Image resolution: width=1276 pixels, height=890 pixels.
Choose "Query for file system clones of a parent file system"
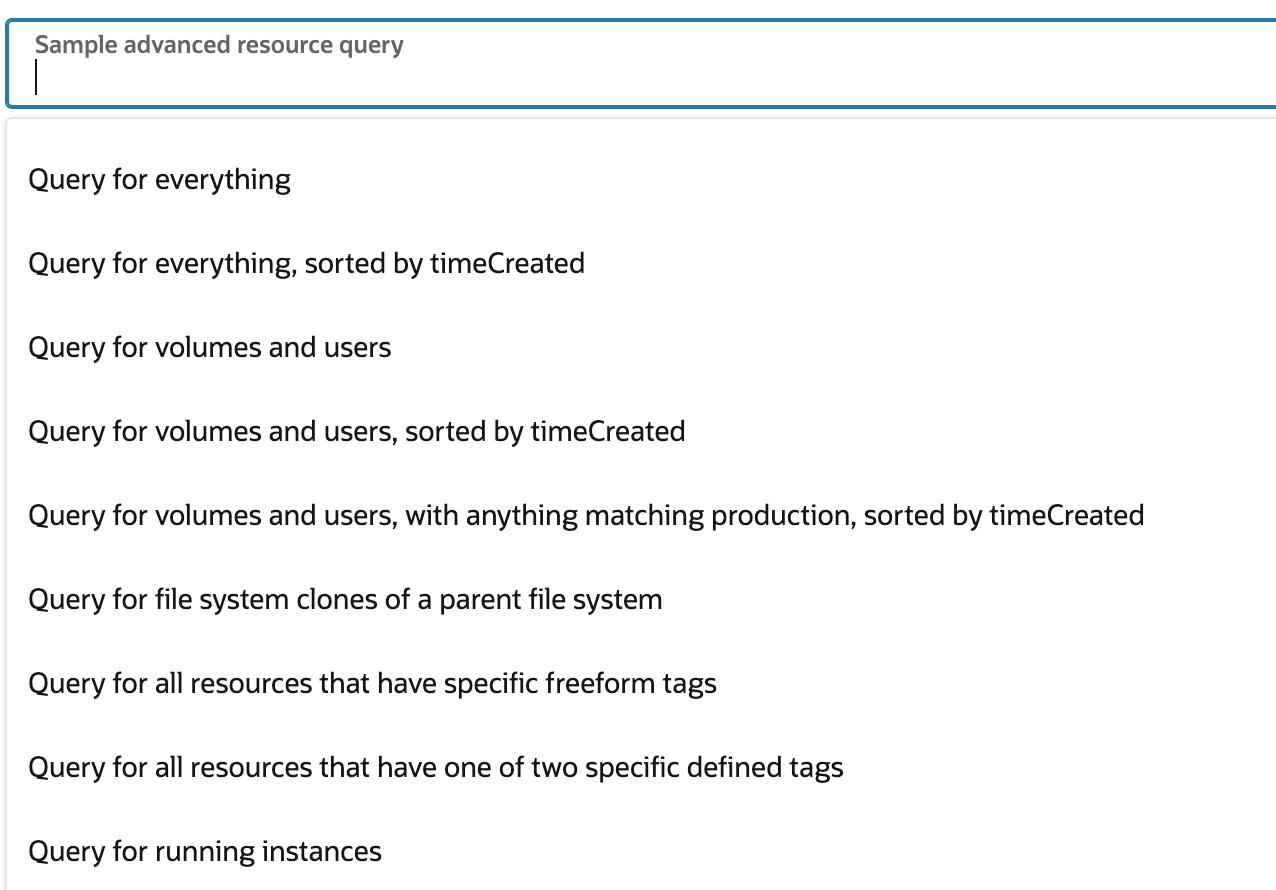[345, 599]
